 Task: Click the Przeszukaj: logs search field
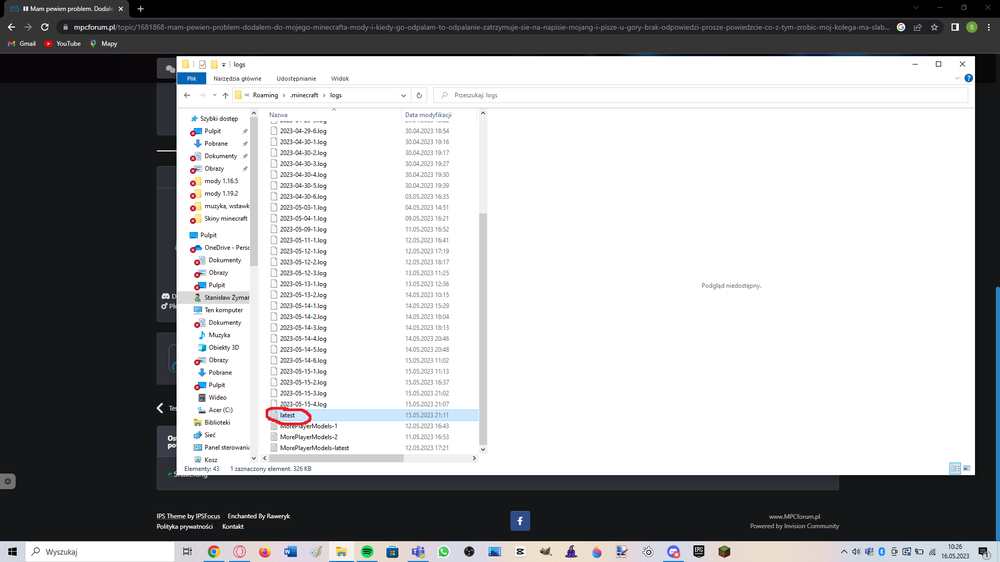coord(700,95)
